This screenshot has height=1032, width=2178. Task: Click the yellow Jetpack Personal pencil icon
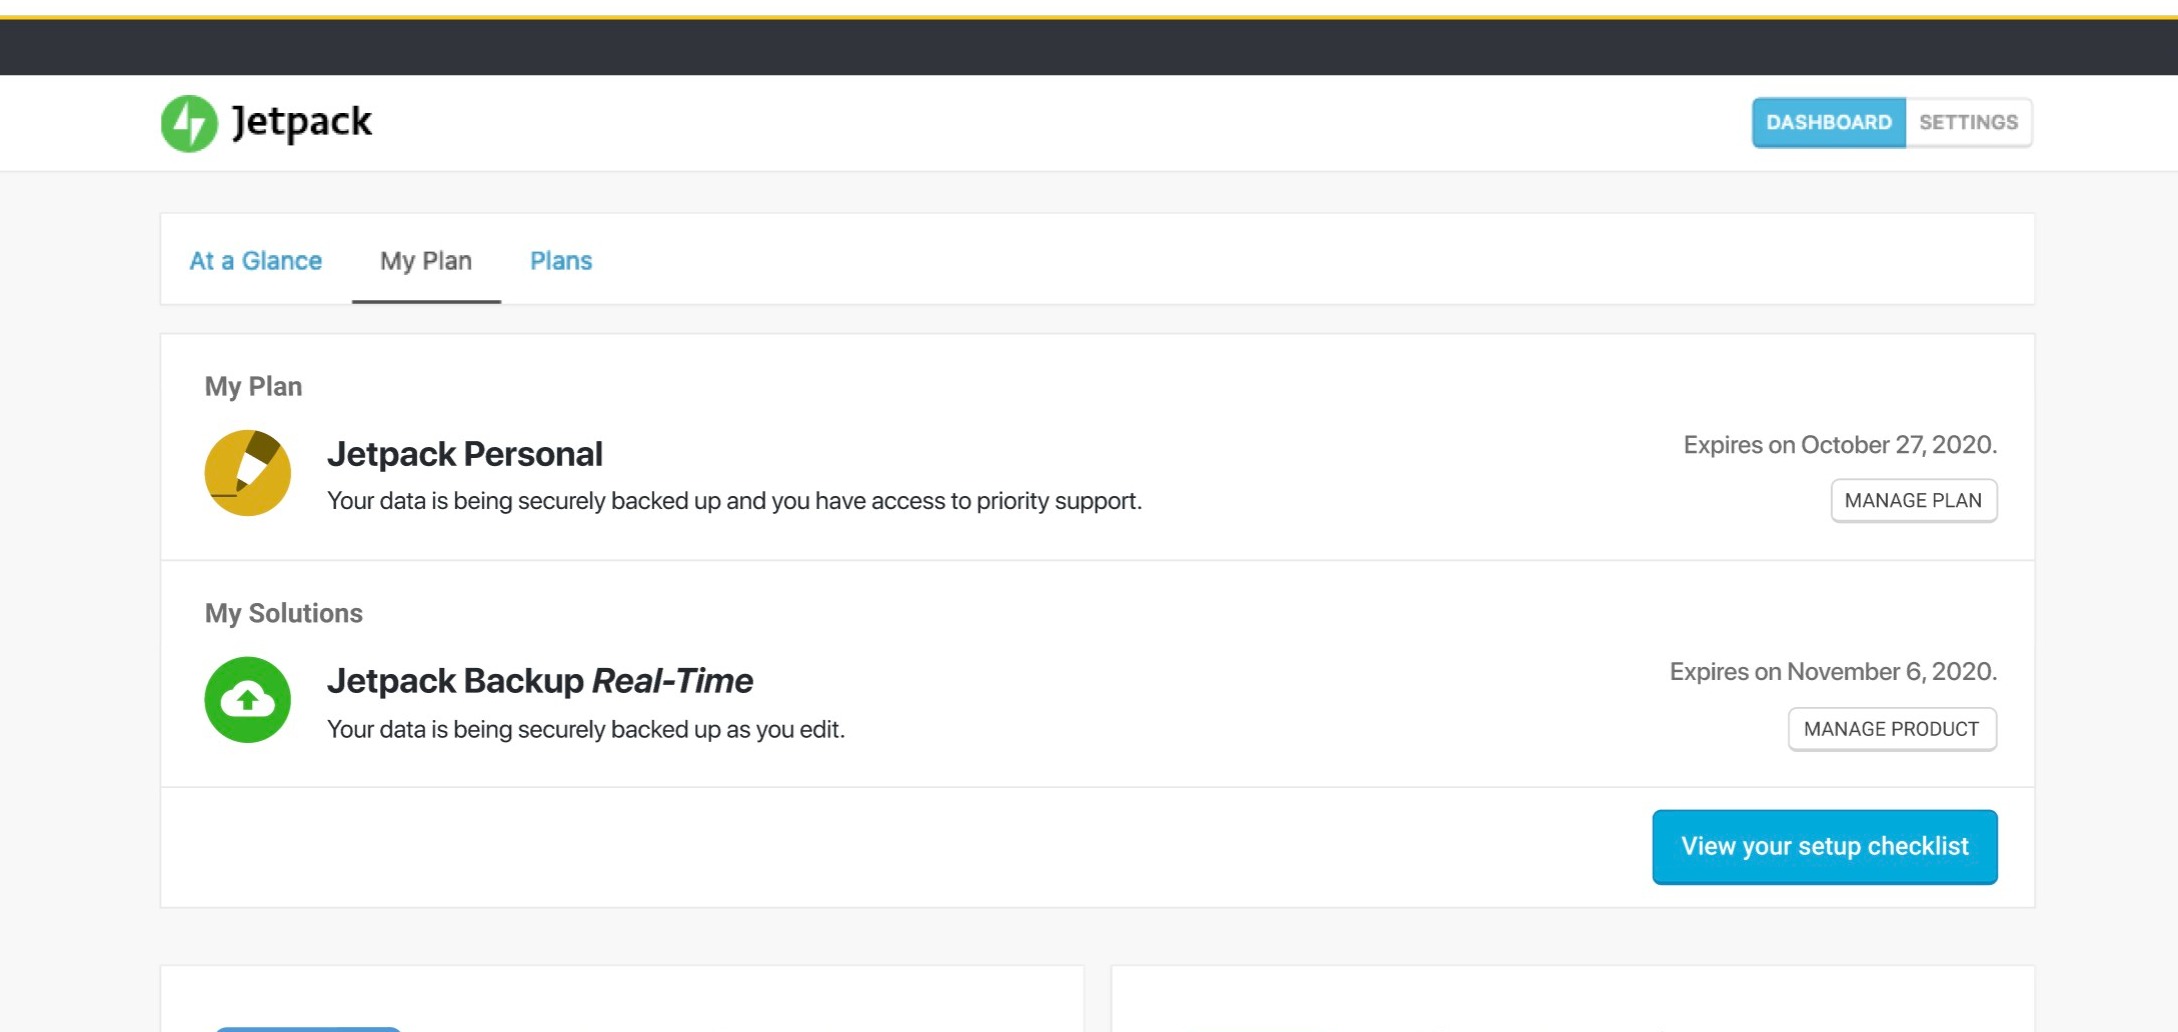click(x=248, y=473)
